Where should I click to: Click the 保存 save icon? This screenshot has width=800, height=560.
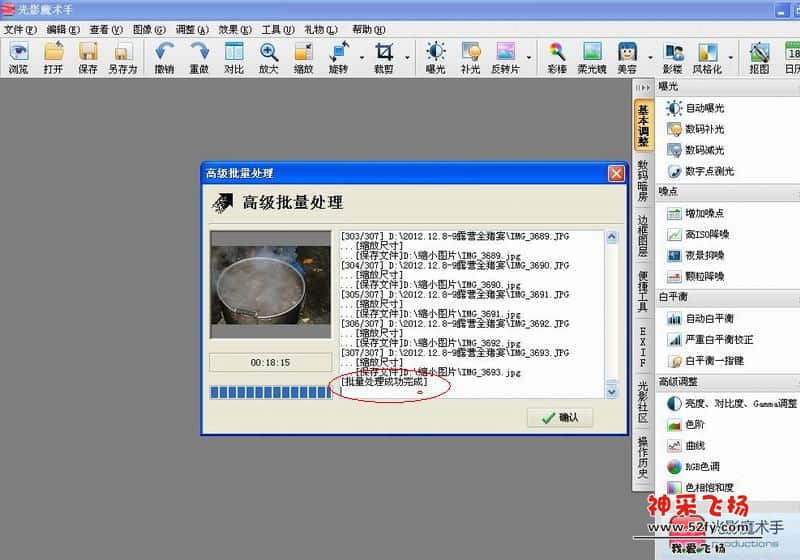88,58
